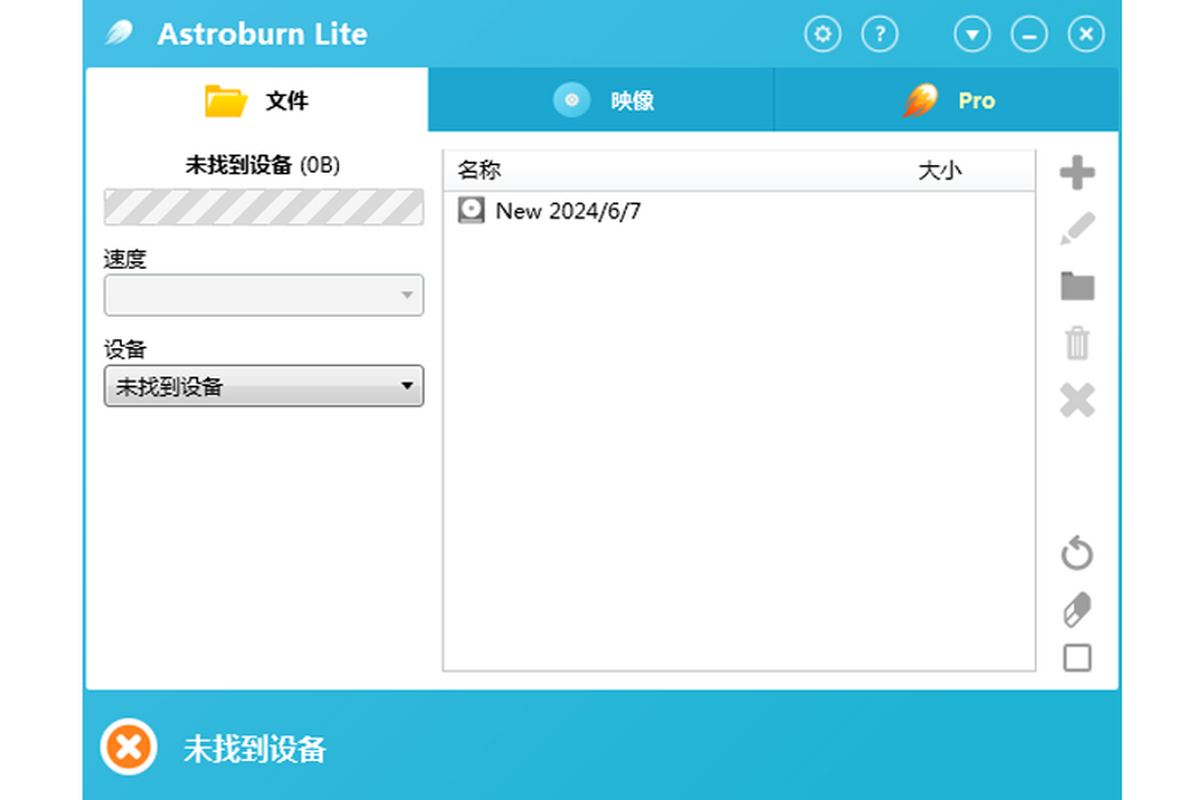This screenshot has width=1200, height=800.
Task: Sort list by 大小 column header
Action: 940,170
